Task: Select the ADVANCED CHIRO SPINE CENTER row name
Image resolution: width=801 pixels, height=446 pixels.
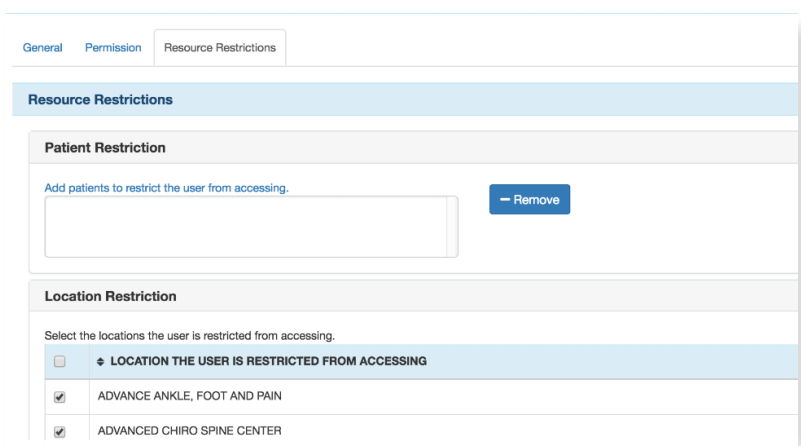Action: pos(186,433)
